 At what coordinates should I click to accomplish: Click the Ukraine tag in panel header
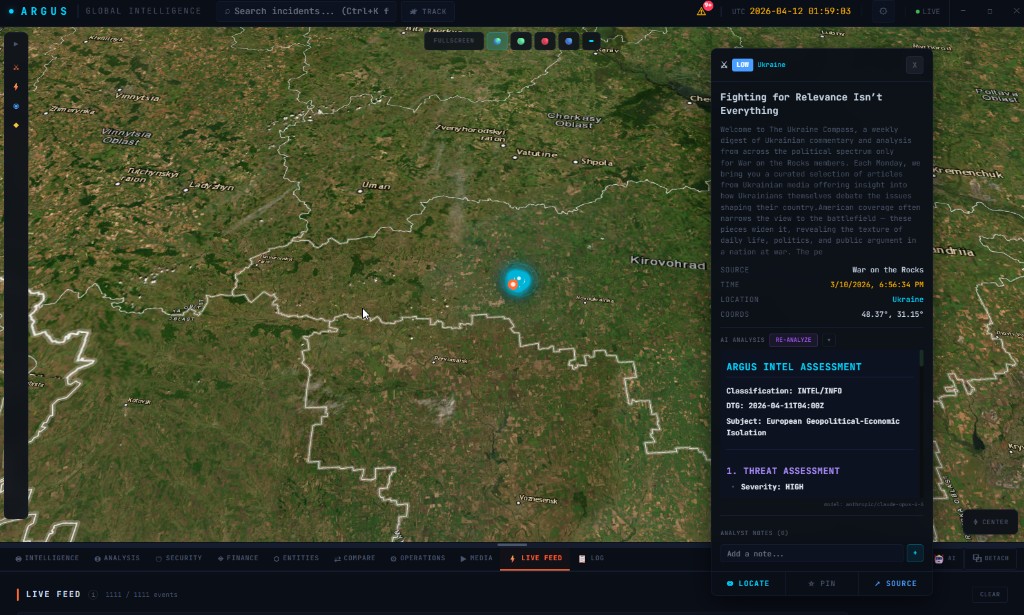coord(771,65)
